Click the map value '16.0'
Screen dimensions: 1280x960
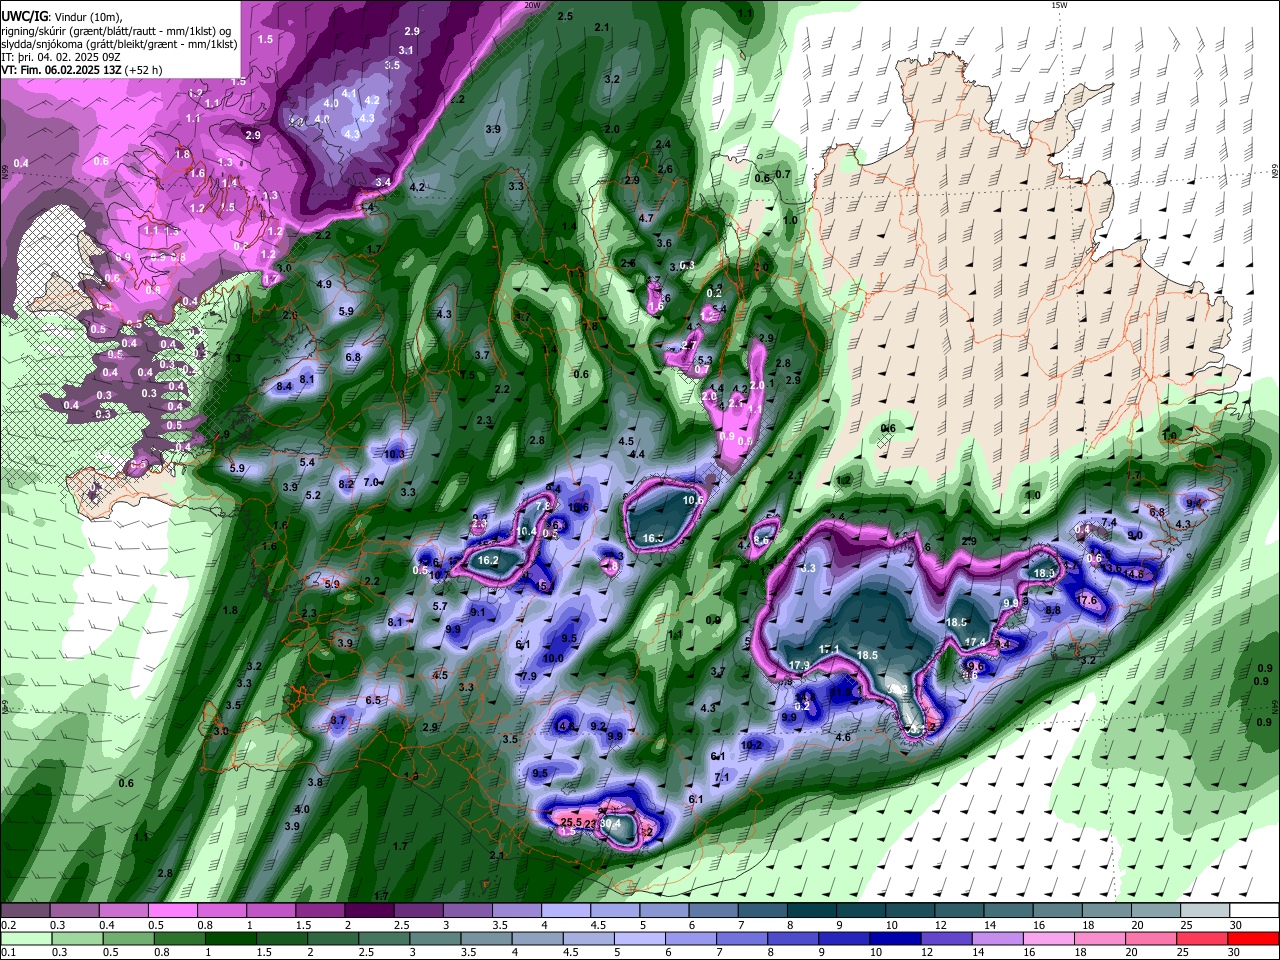653,538
